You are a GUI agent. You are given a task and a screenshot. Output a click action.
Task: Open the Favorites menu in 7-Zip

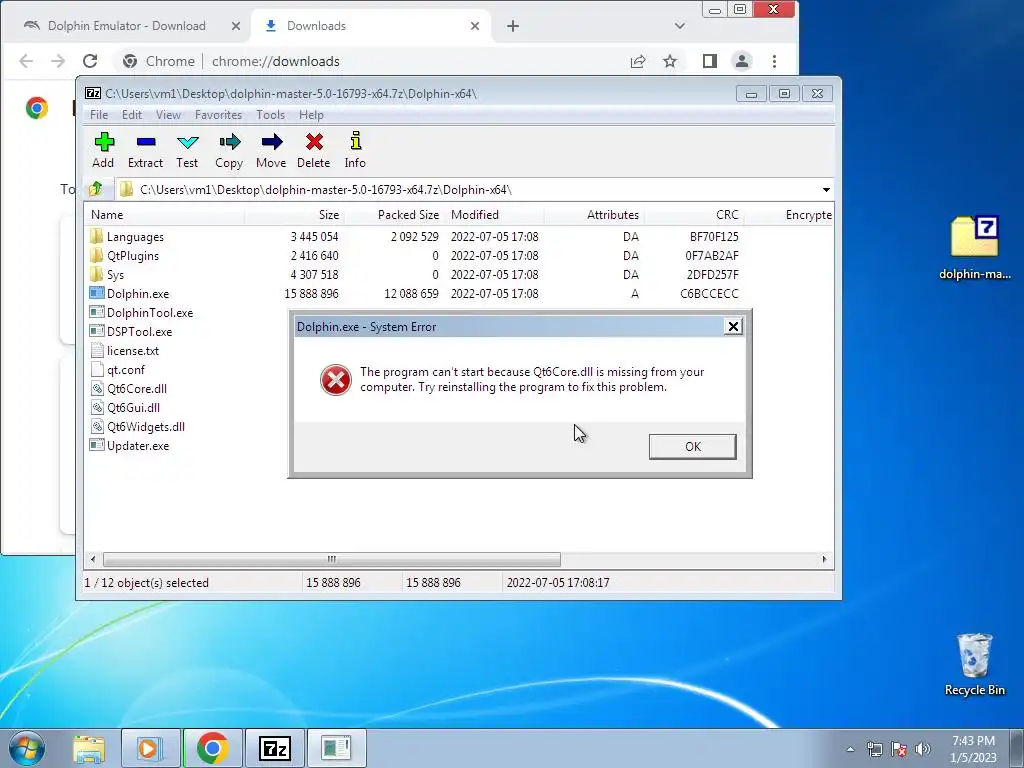[x=218, y=115]
